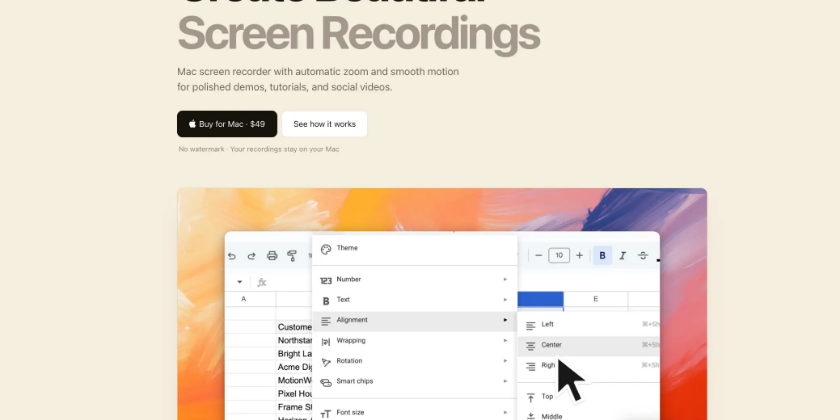Click the font size field showing 10

(x=559, y=256)
